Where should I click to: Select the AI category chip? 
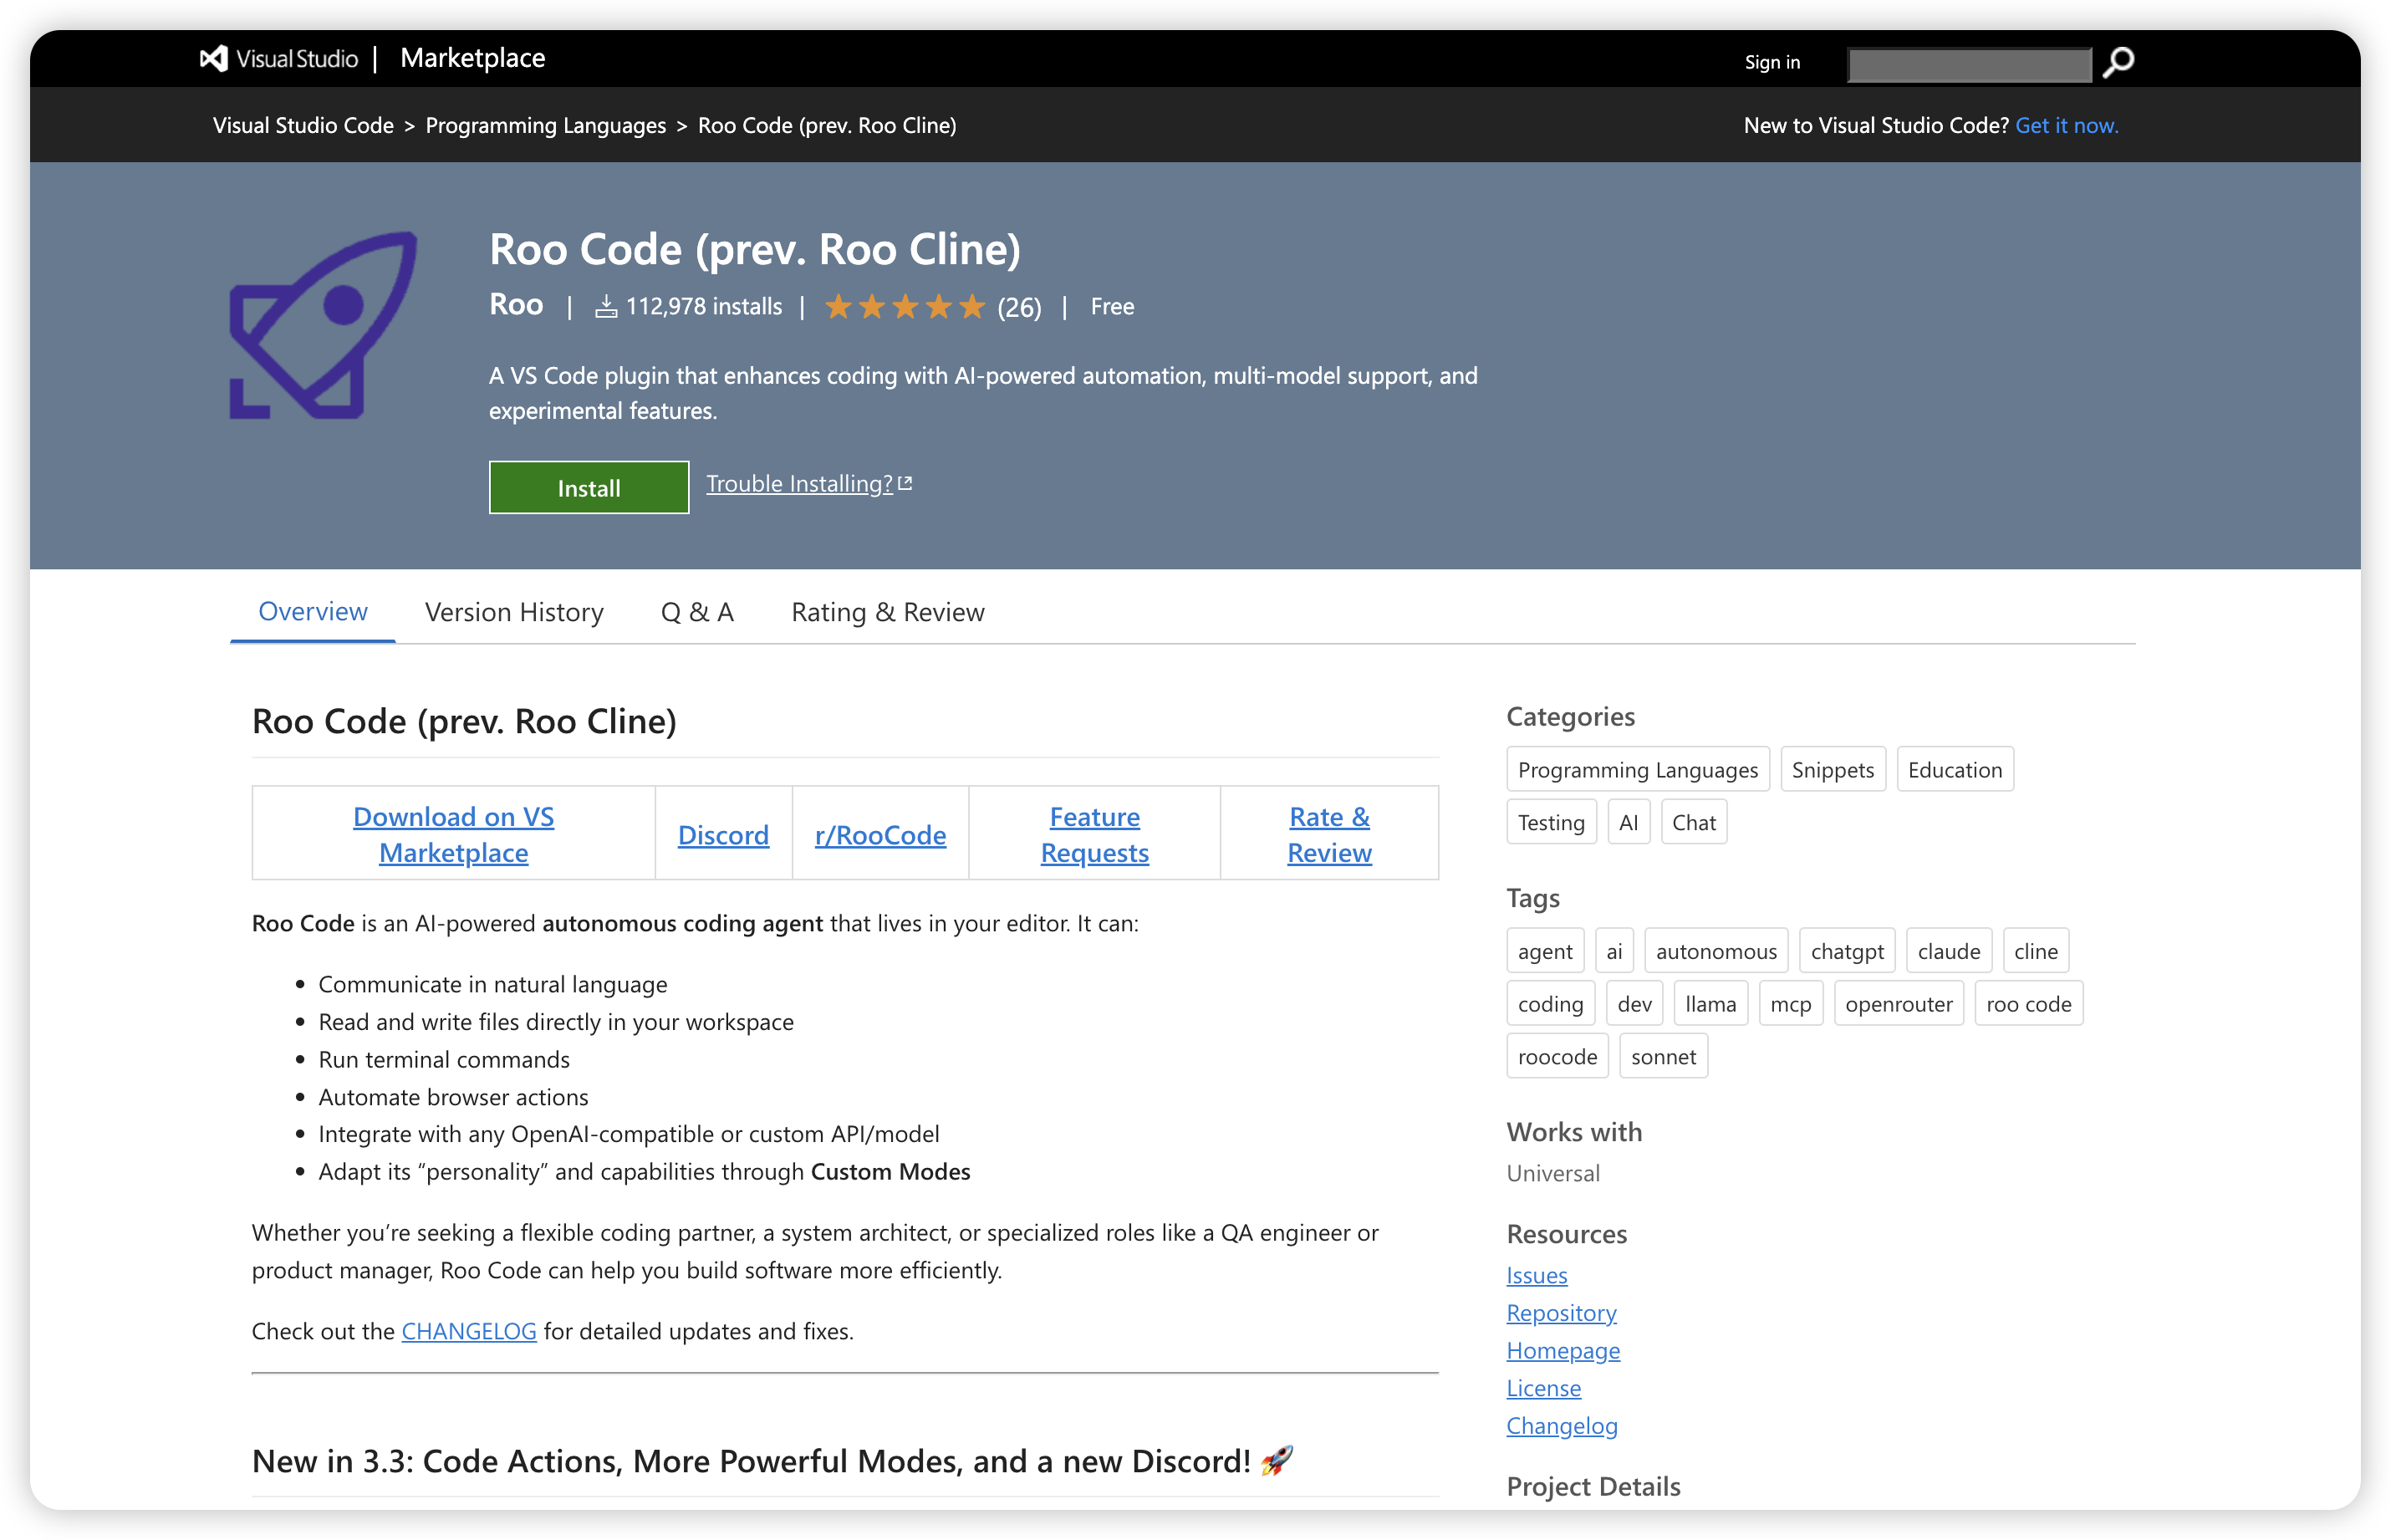[1628, 822]
